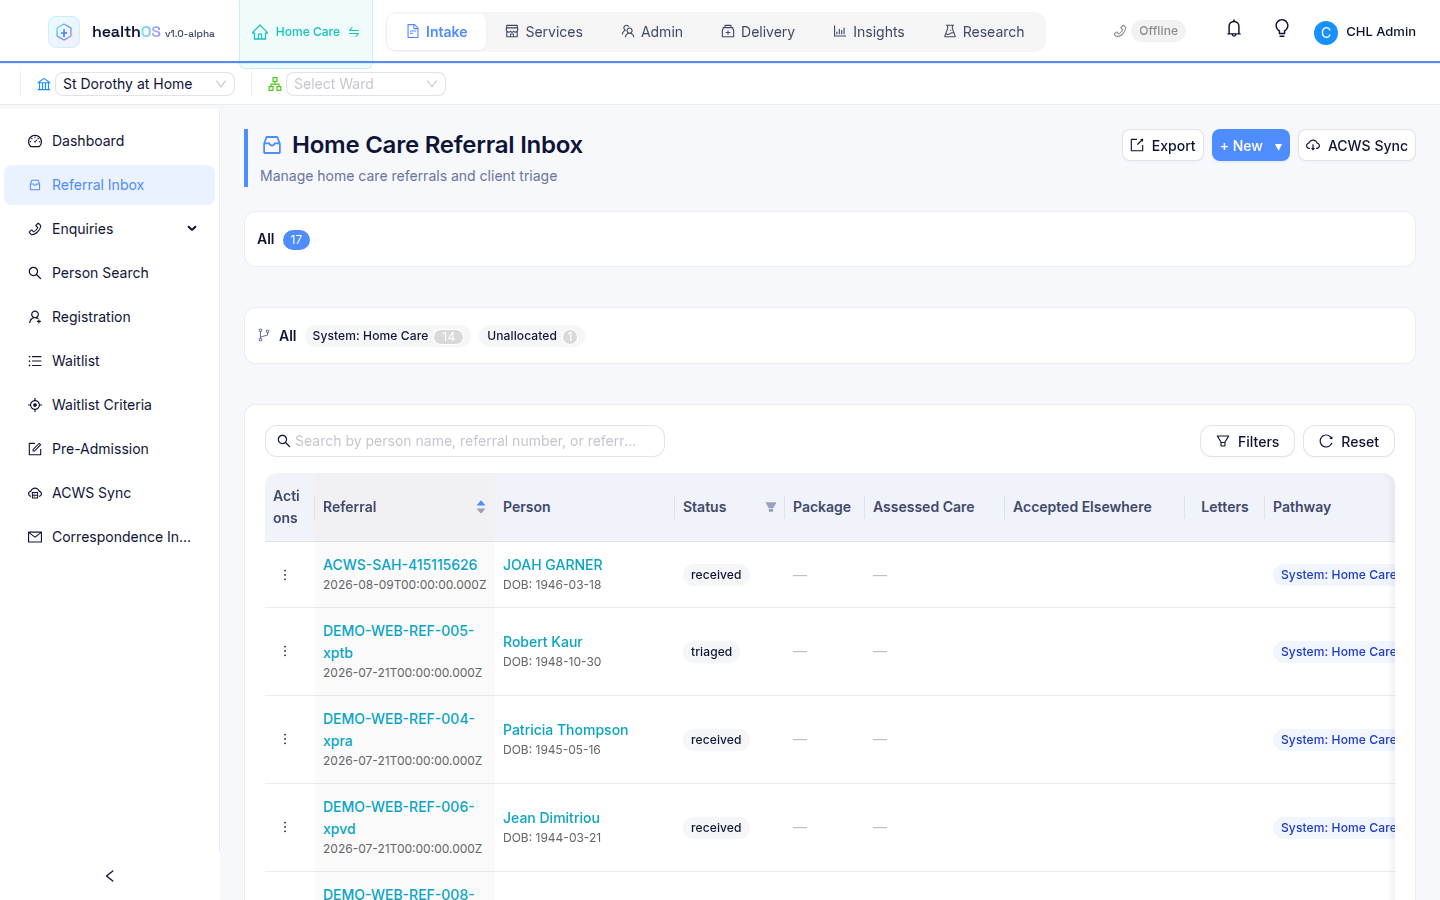Sort by the Referral column arrows
This screenshot has width=1440, height=900.
(481, 507)
